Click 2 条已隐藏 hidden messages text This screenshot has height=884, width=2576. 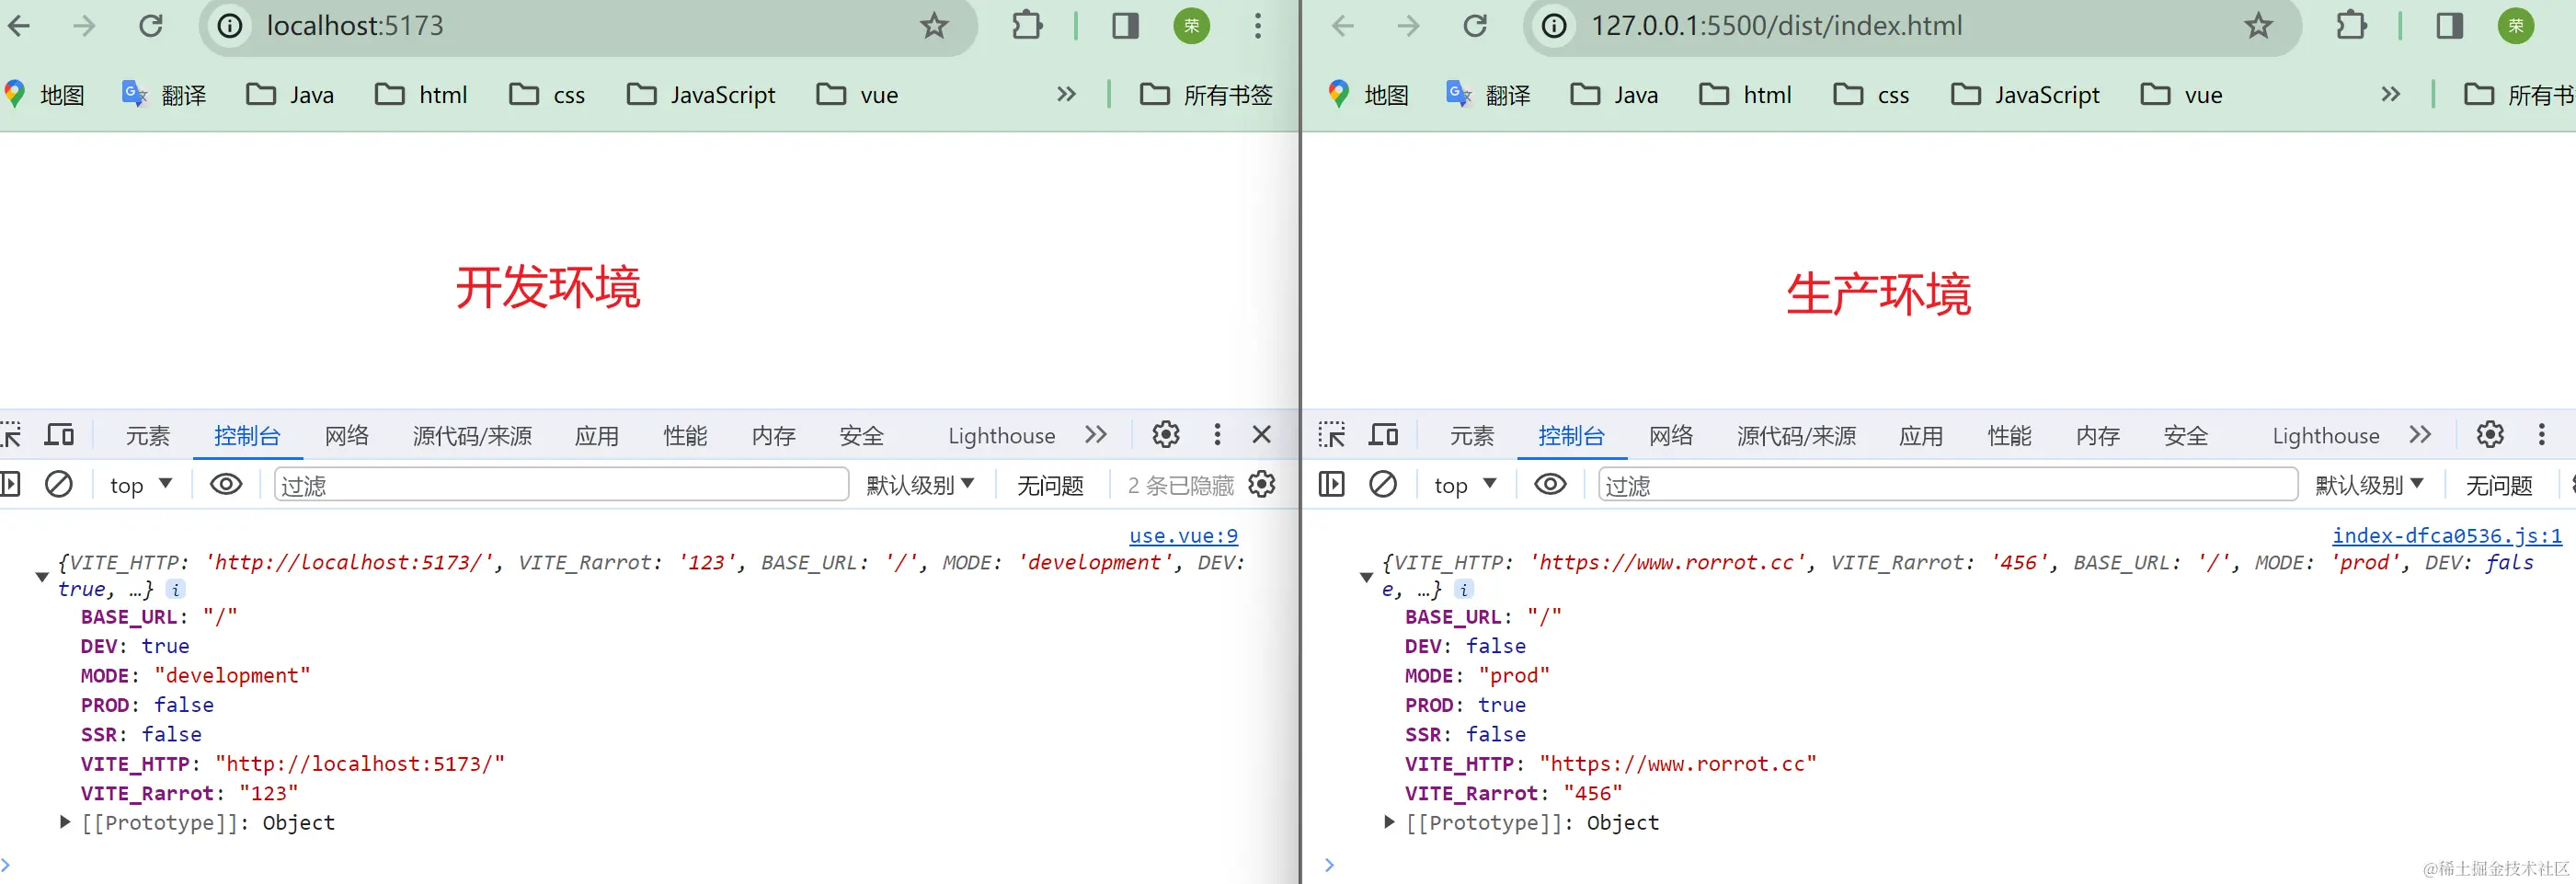[x=1181, y=486]
